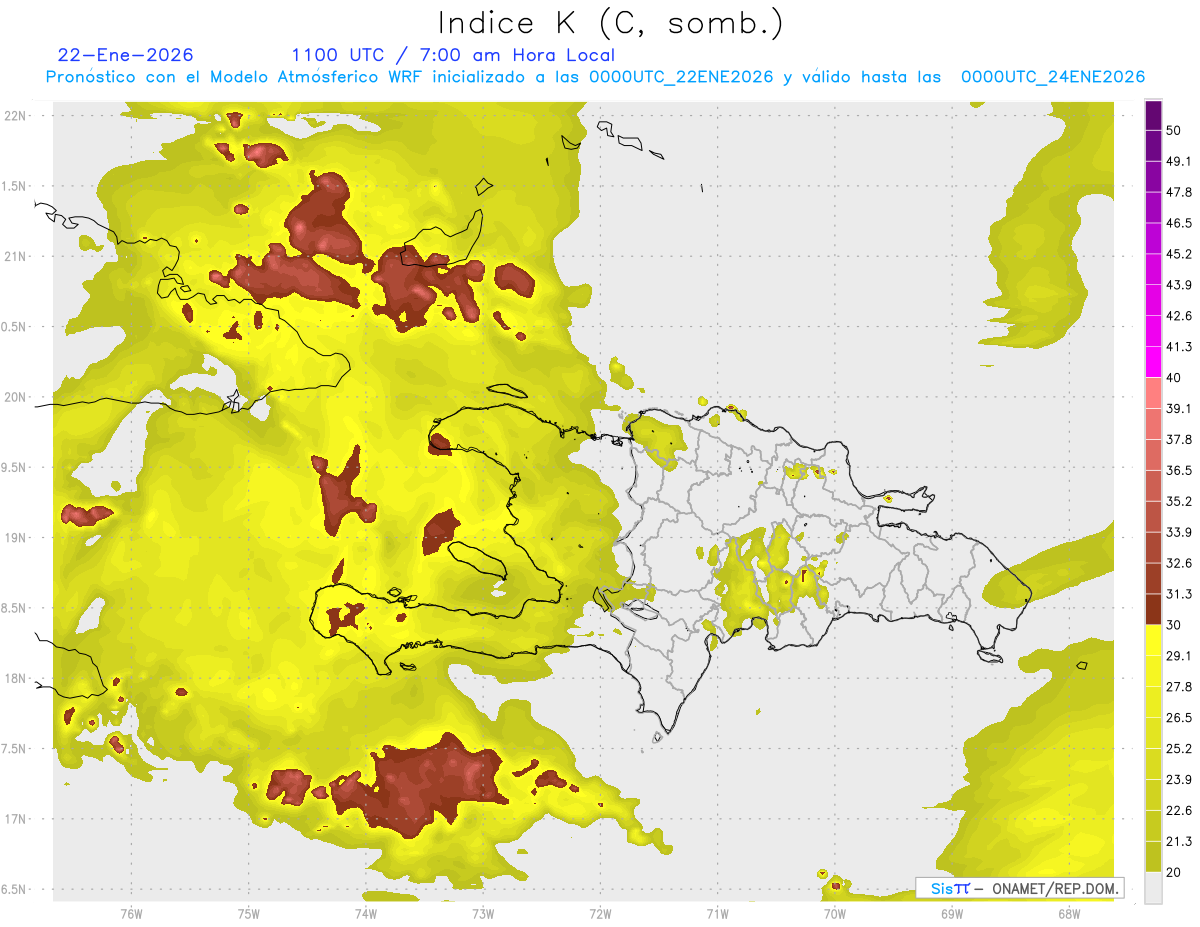Click the '37.8' scale value
The image size is (1200, 927).
(1179, 440)
